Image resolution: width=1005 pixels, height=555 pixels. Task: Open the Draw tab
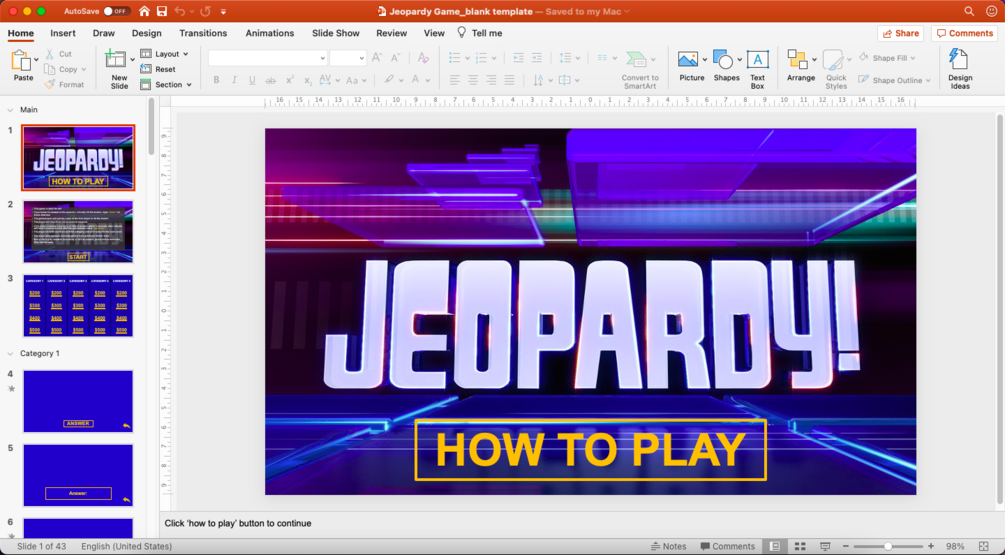coord(104,33)
